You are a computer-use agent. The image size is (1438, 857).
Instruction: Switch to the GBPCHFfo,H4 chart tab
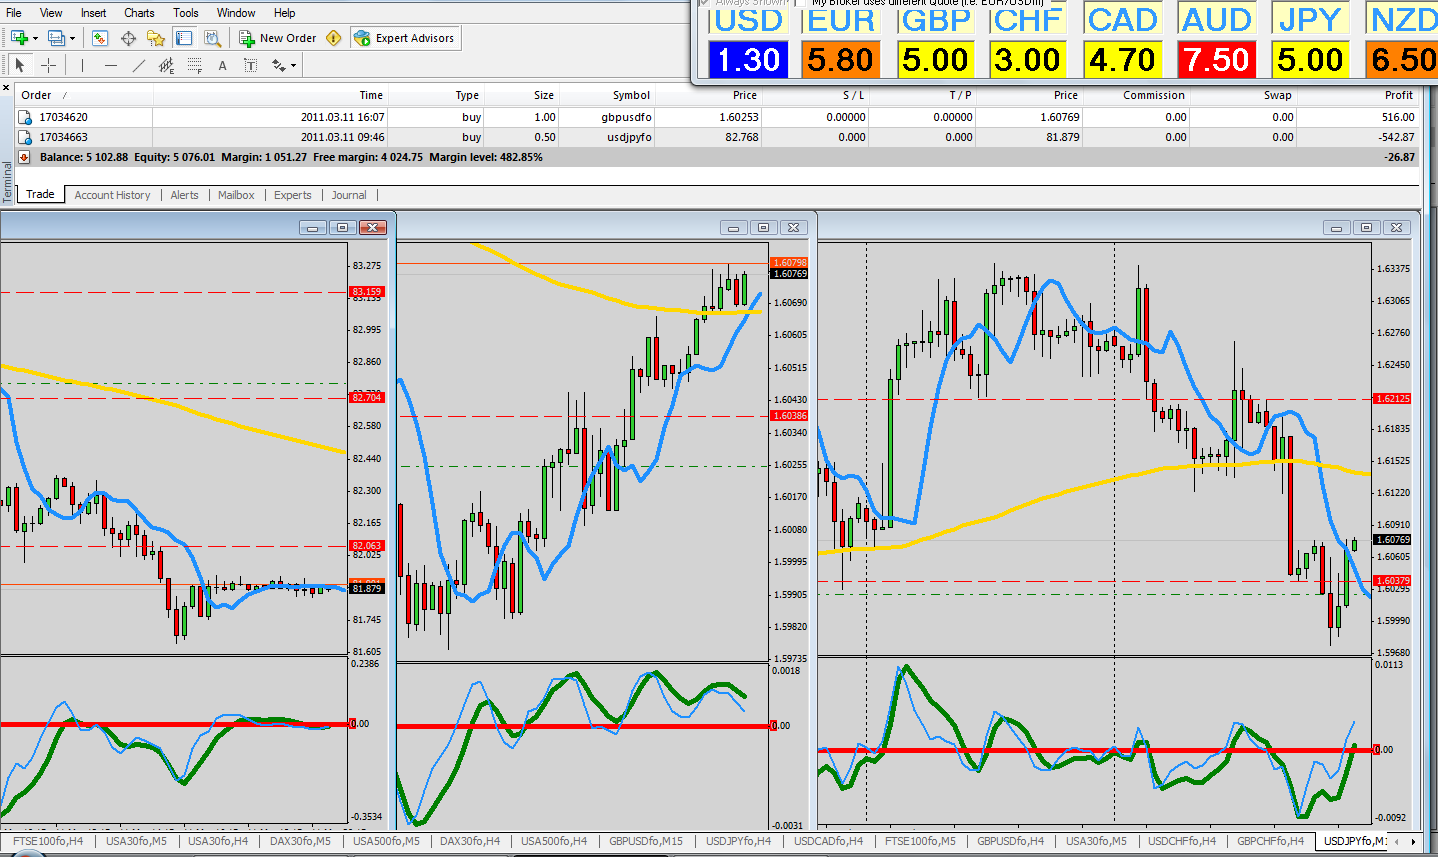click(x=1270, y=841)
